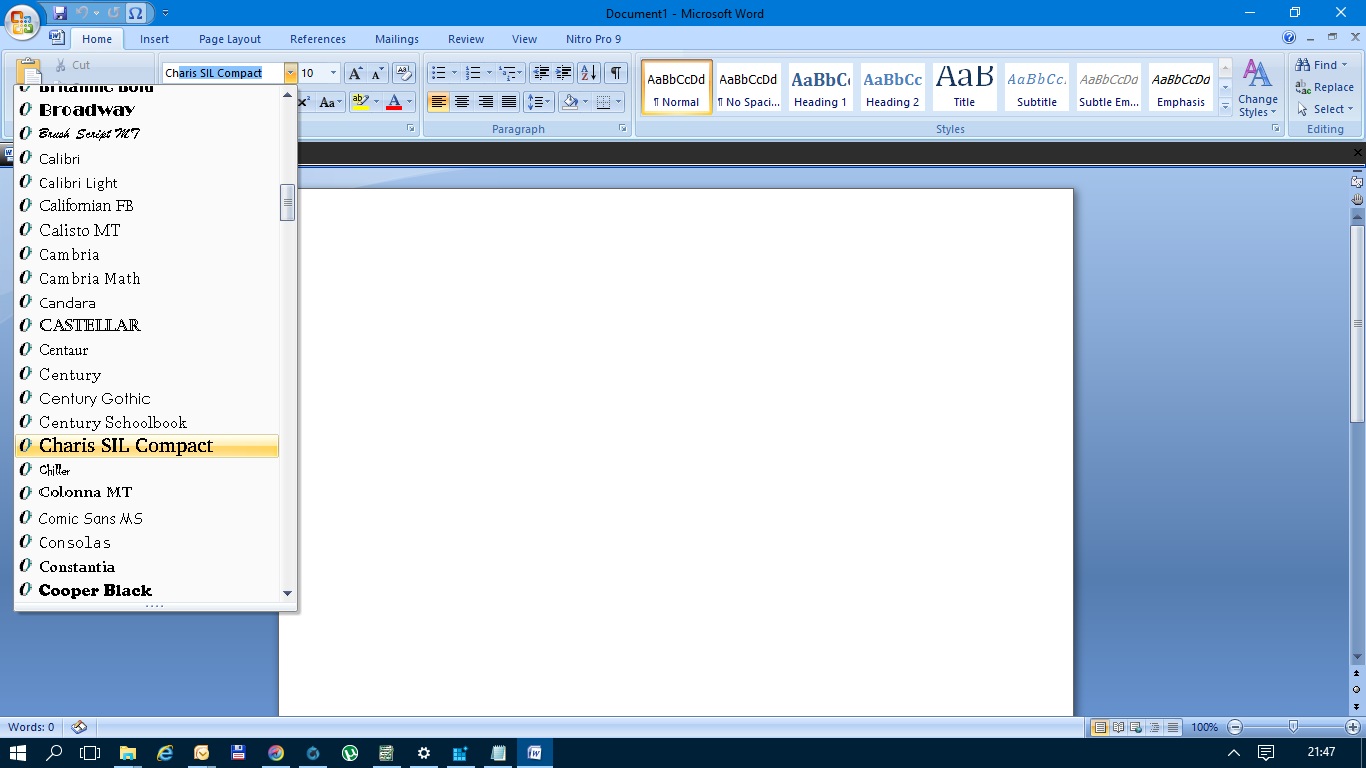
Task: Expand bullets list dropdown arrow
Action: [454, 73]
